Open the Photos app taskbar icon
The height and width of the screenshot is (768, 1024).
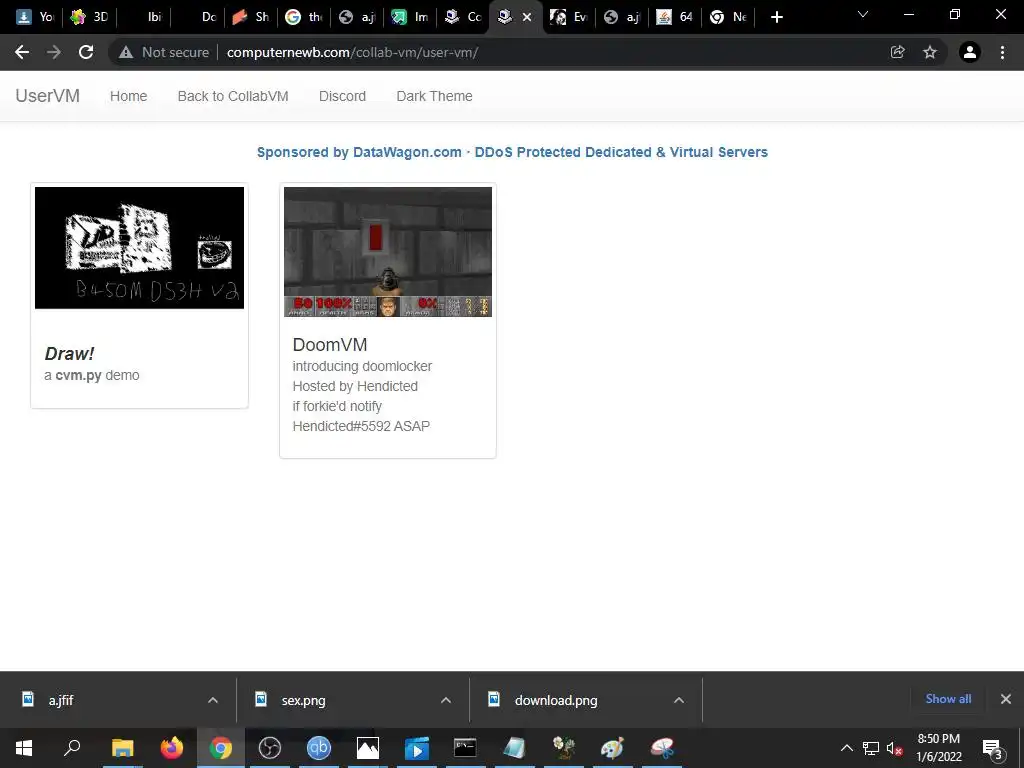(x=368, y=748)
